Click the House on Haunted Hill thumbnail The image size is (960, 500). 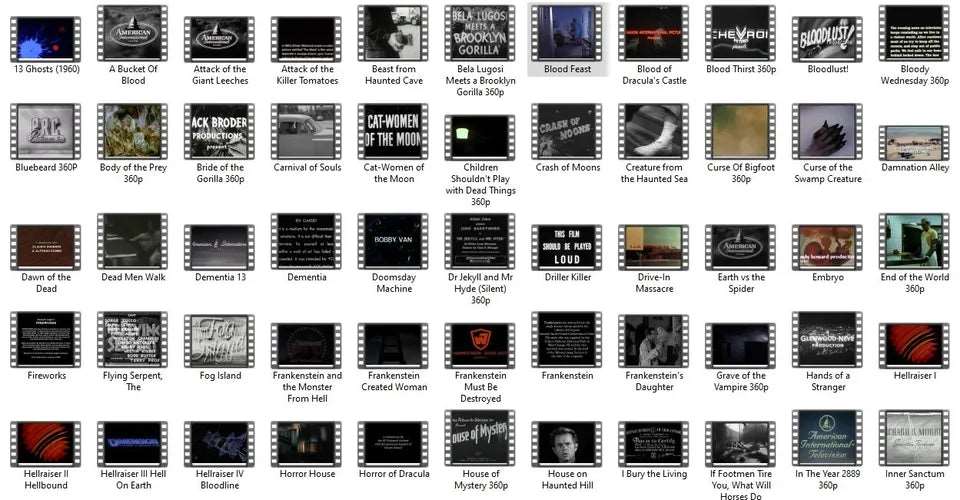coord(567,442)
